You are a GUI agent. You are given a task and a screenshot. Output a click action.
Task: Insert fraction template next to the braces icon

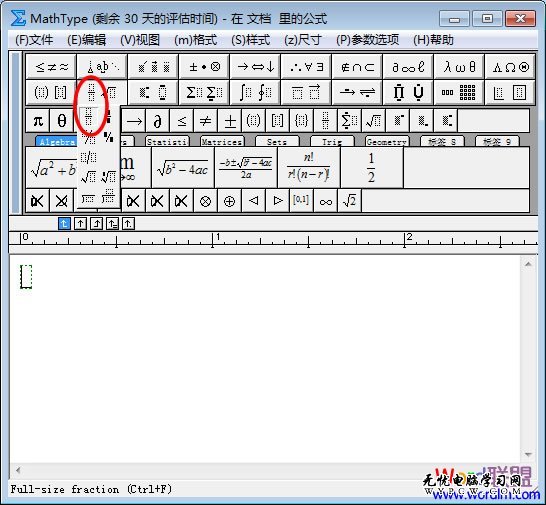point(325,121)
